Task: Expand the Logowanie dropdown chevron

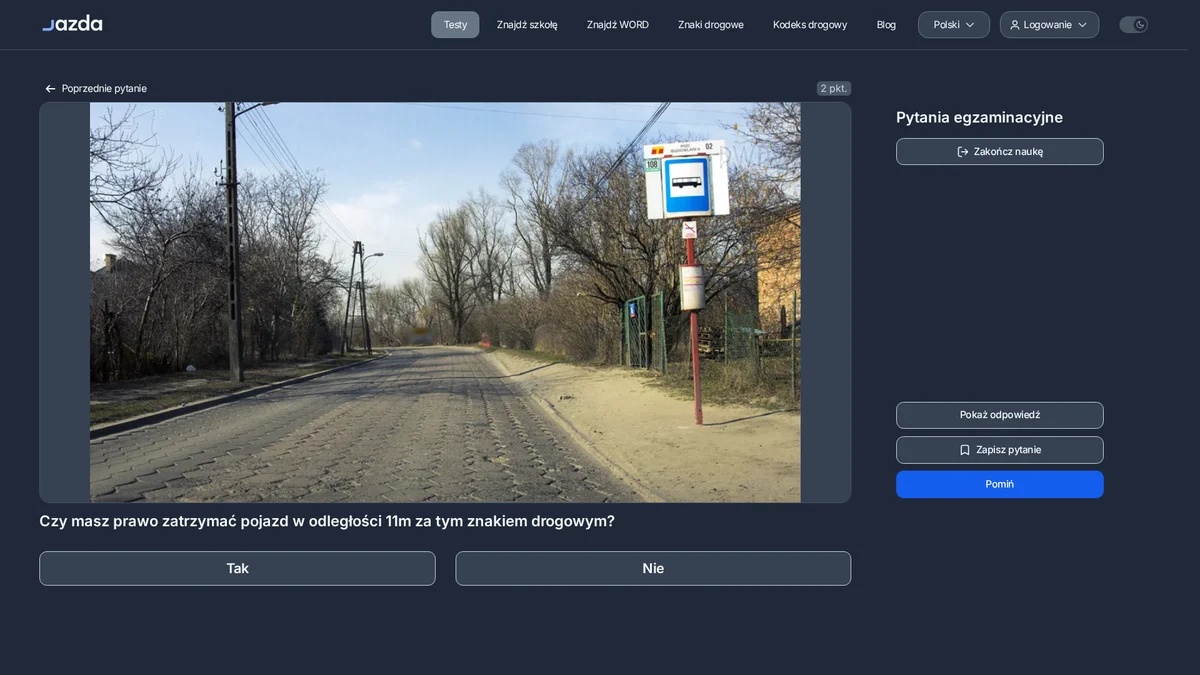Action: pos(1082,25)
